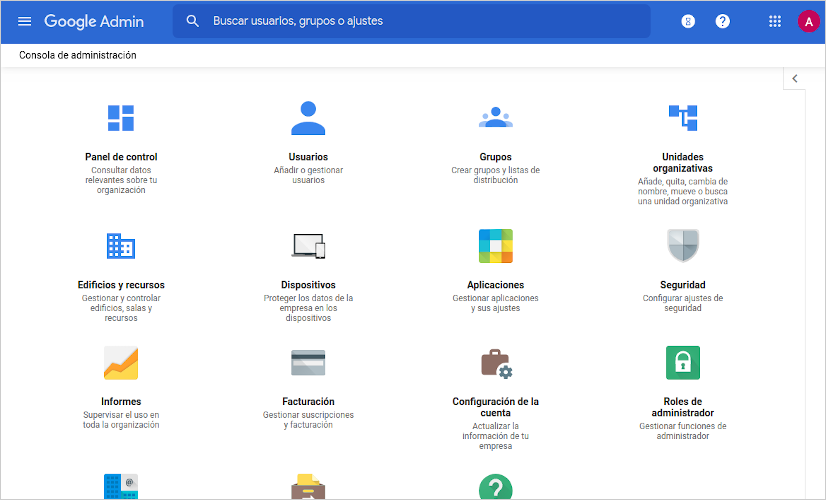Click the Aplicaciones title
This screenshot has height=500, width=826.
(496, 285)
